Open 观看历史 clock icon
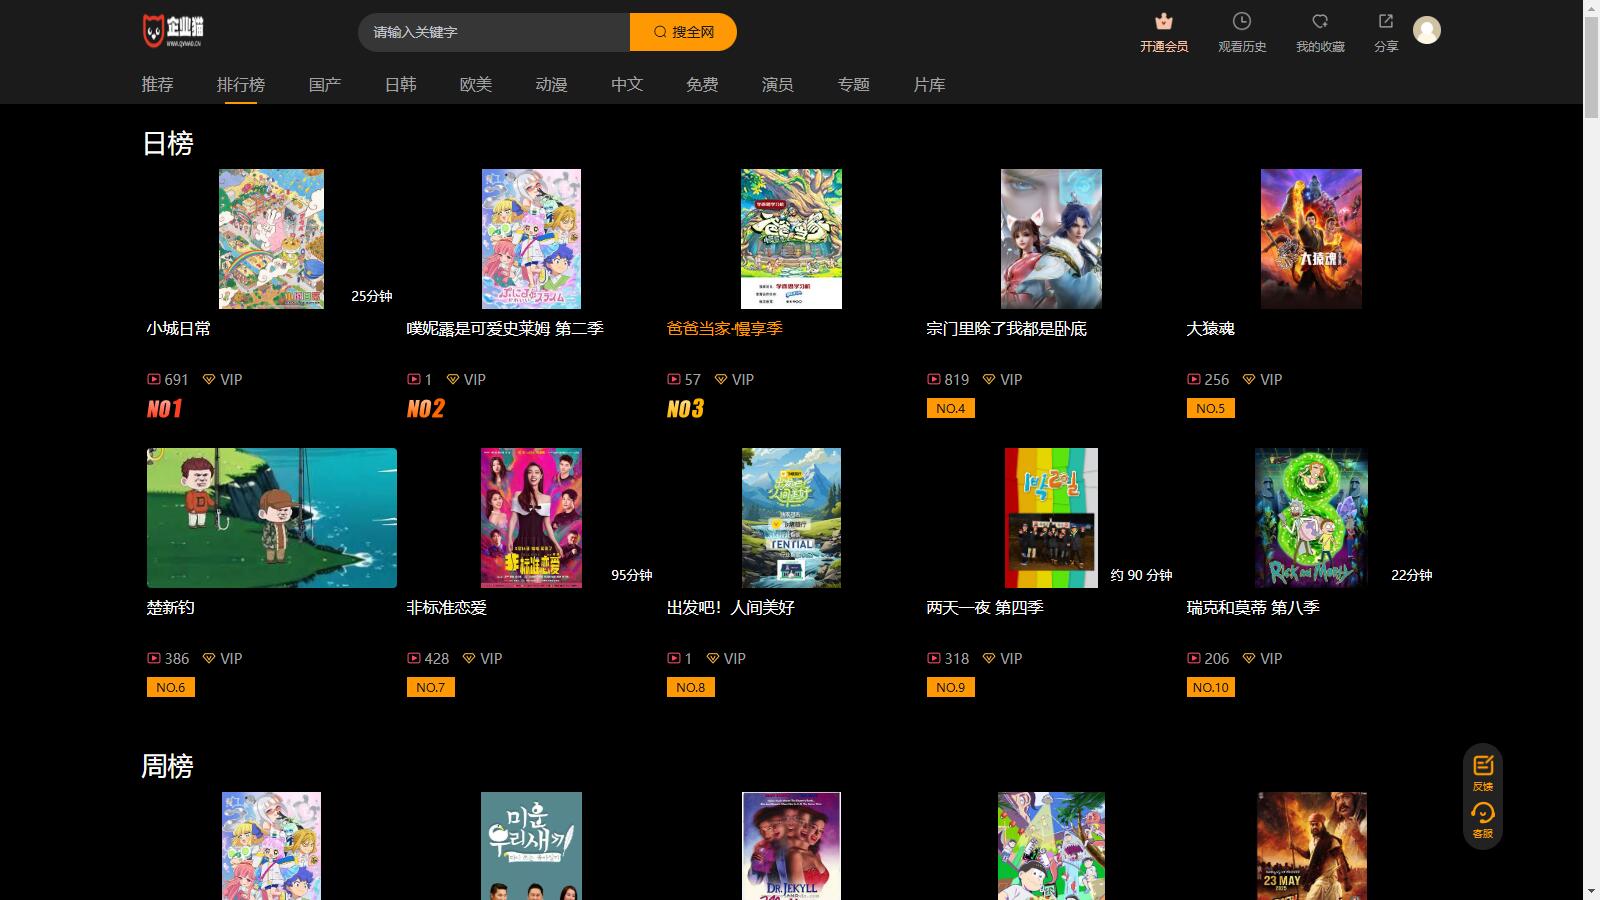Viewport: 1600px width, 900px height. click(1241, 22)
